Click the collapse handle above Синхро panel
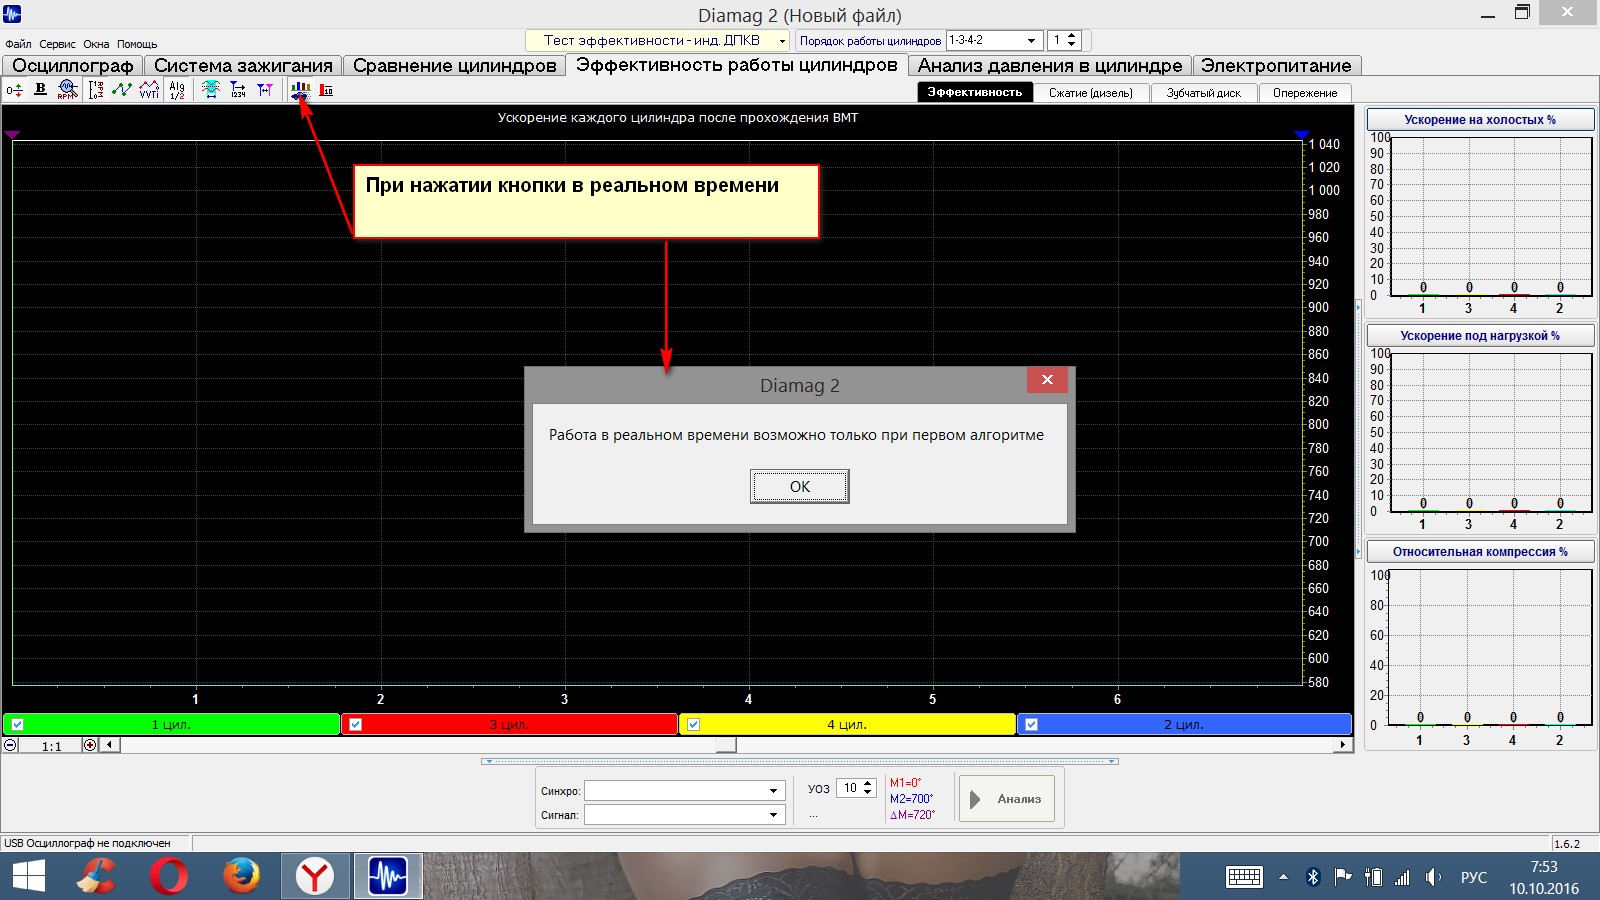This screenshot has height=900, width=1600. coord(800,761)
